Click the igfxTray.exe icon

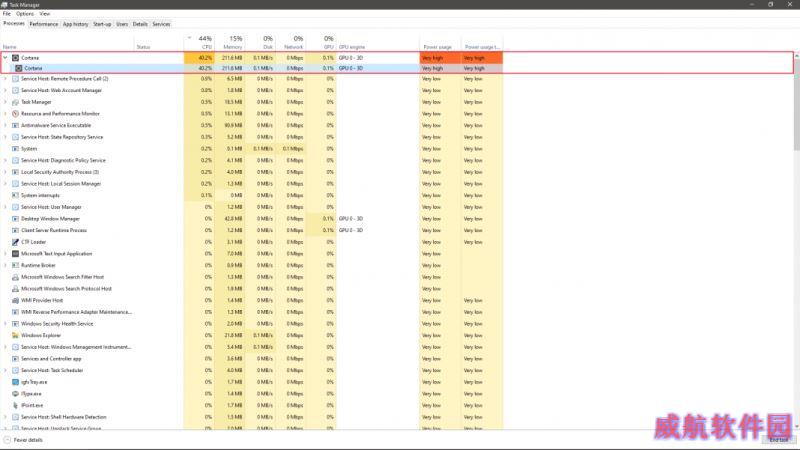pos(15,382)
